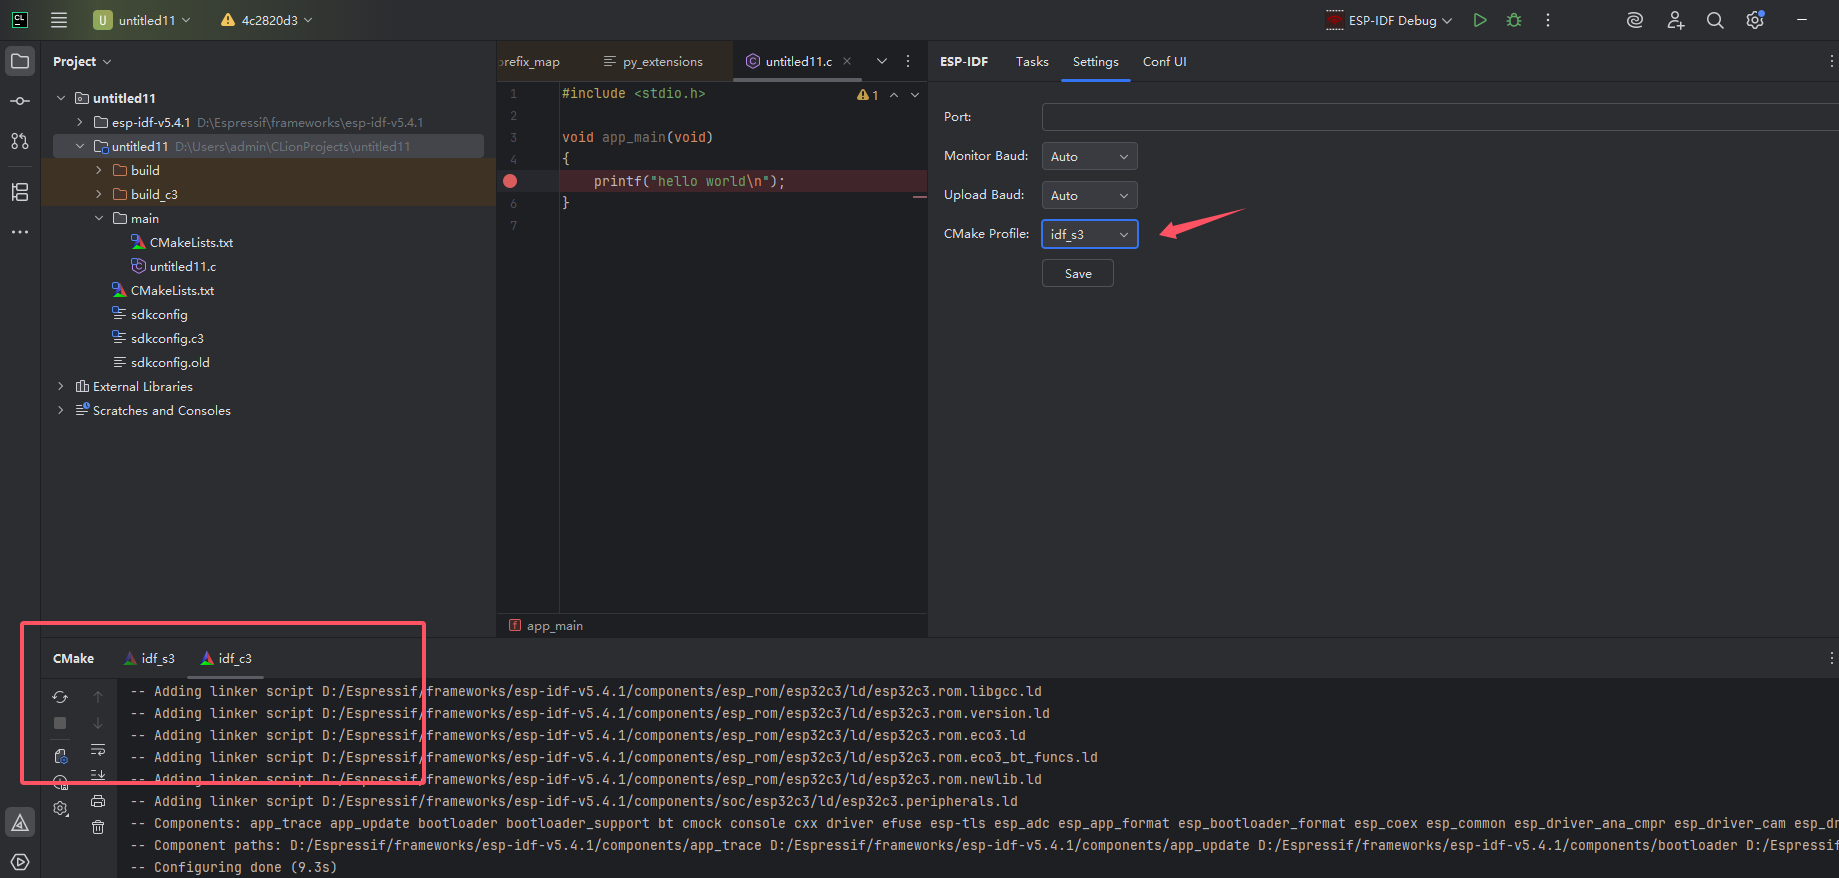Clear all CMake output with trash icon
Viewport: 1839px width, 878px height.
(x=98, y=827)
